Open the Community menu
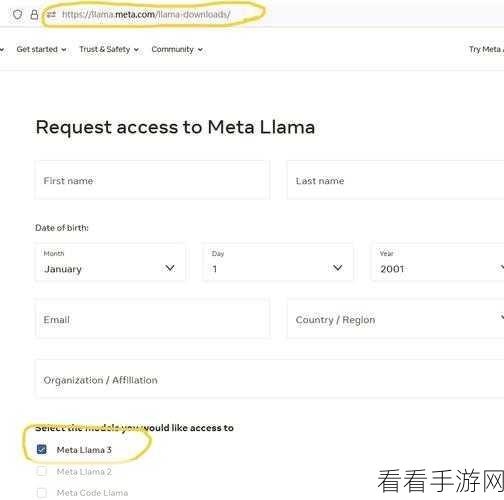 [177, 49]
